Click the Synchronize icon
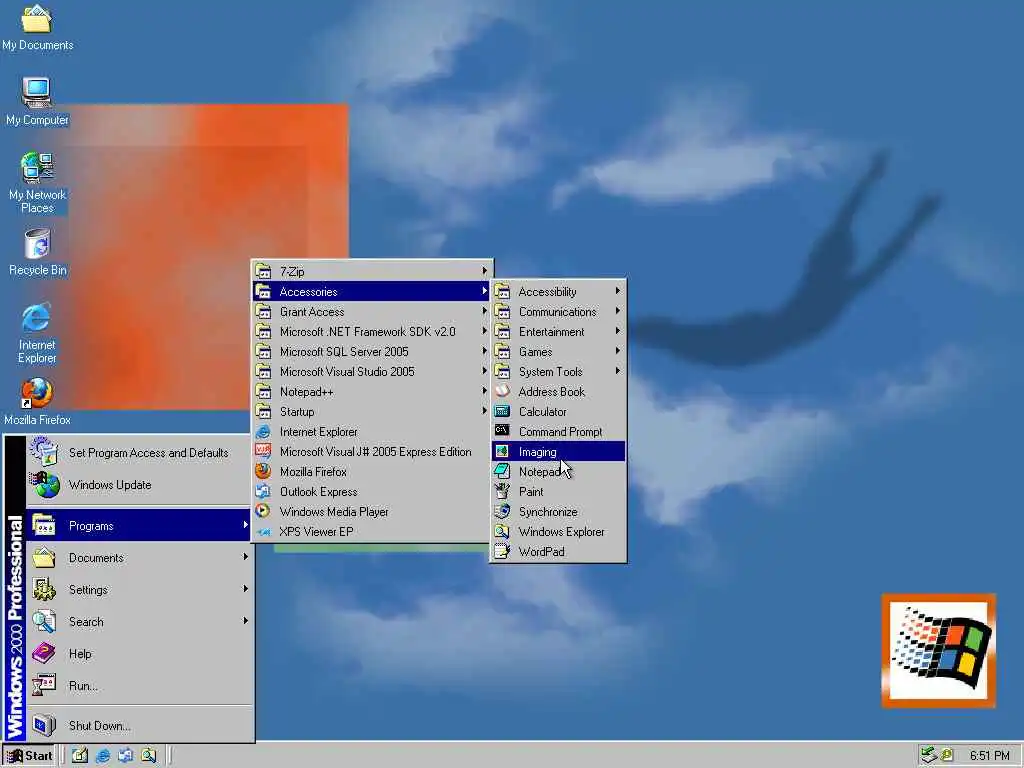 pos(502,511)
